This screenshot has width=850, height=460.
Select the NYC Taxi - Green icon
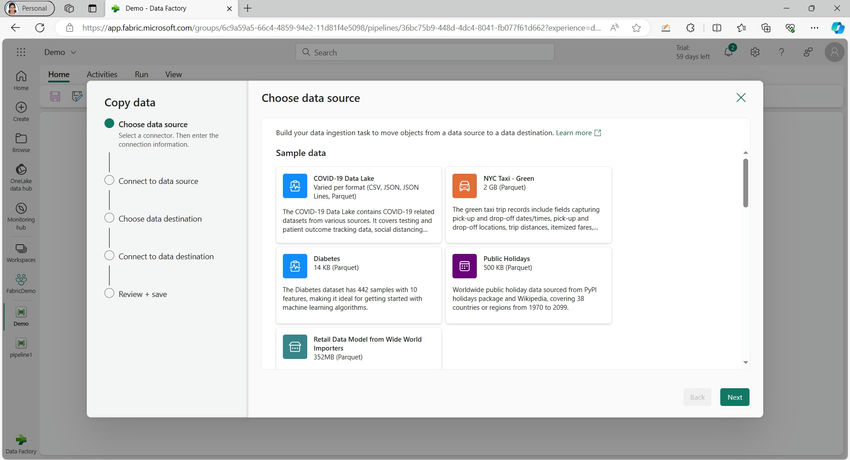[465, 186]
